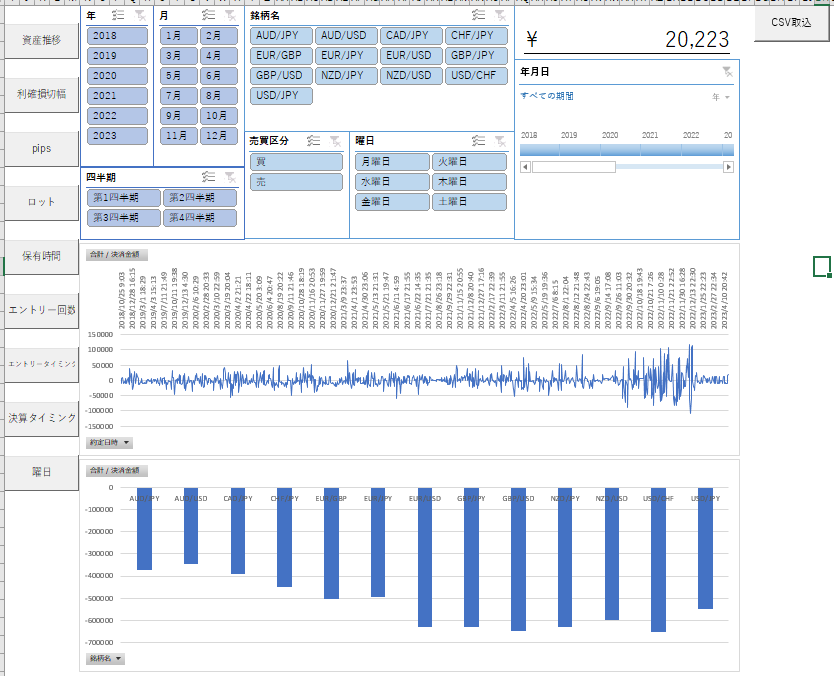The width and height of the screenshot is (834, 676).
Task: Open the 約定日時 field filter dropdown
Action: coord(110,443)
